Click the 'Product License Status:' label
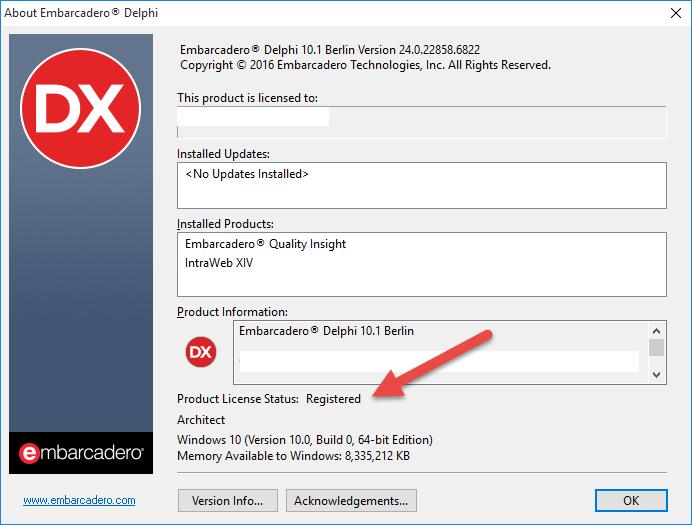692x525 pixels. 238,399
